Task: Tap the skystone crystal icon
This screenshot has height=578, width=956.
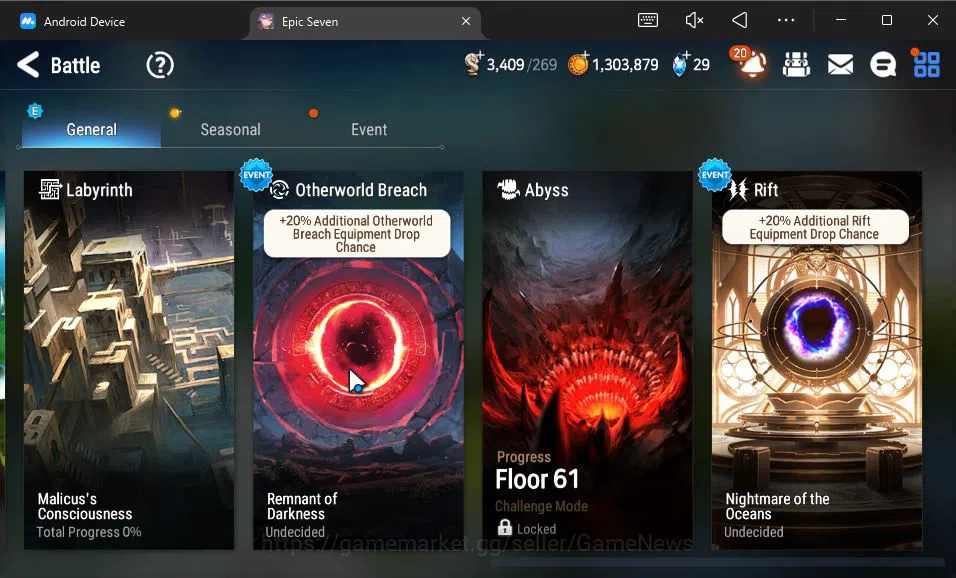Action: point(680,64)
